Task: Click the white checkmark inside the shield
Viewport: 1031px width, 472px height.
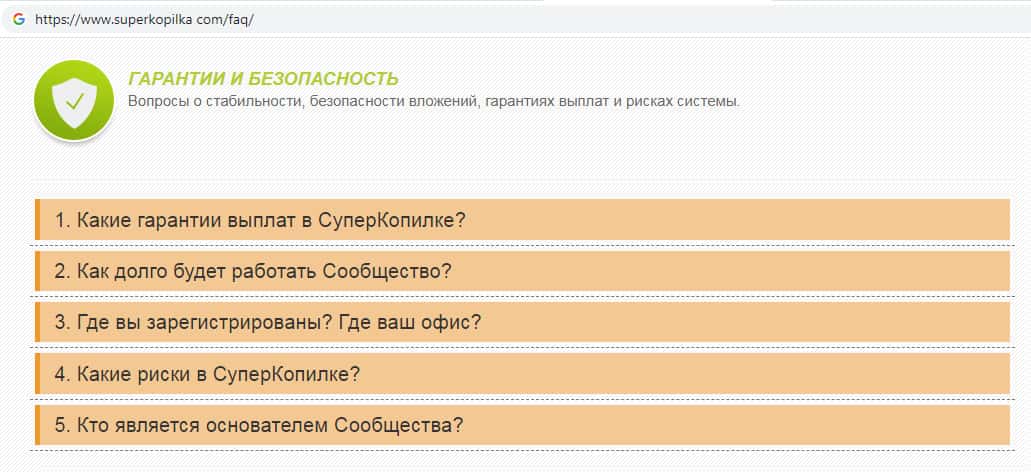Action: coord(75,101)
